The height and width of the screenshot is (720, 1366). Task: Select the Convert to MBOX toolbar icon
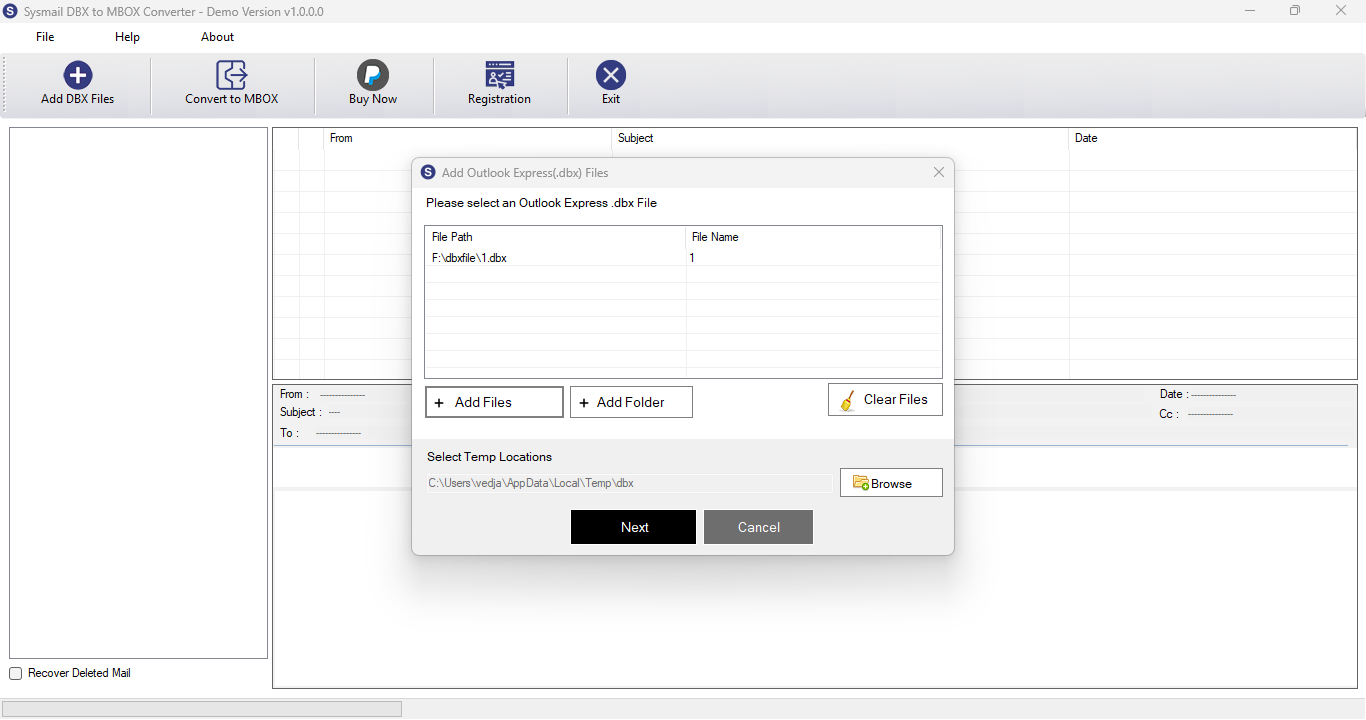coord(232,75)
